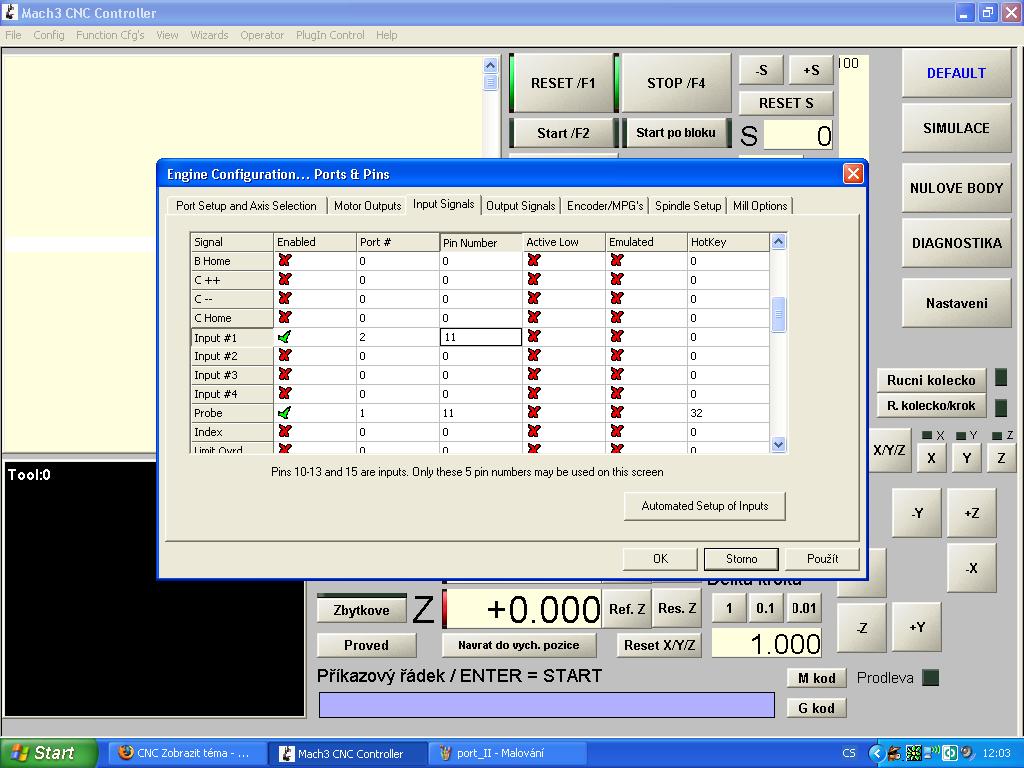Click Automated Setup of Inputs button
The image size is (1024, 768).
[x=704, y=506]
